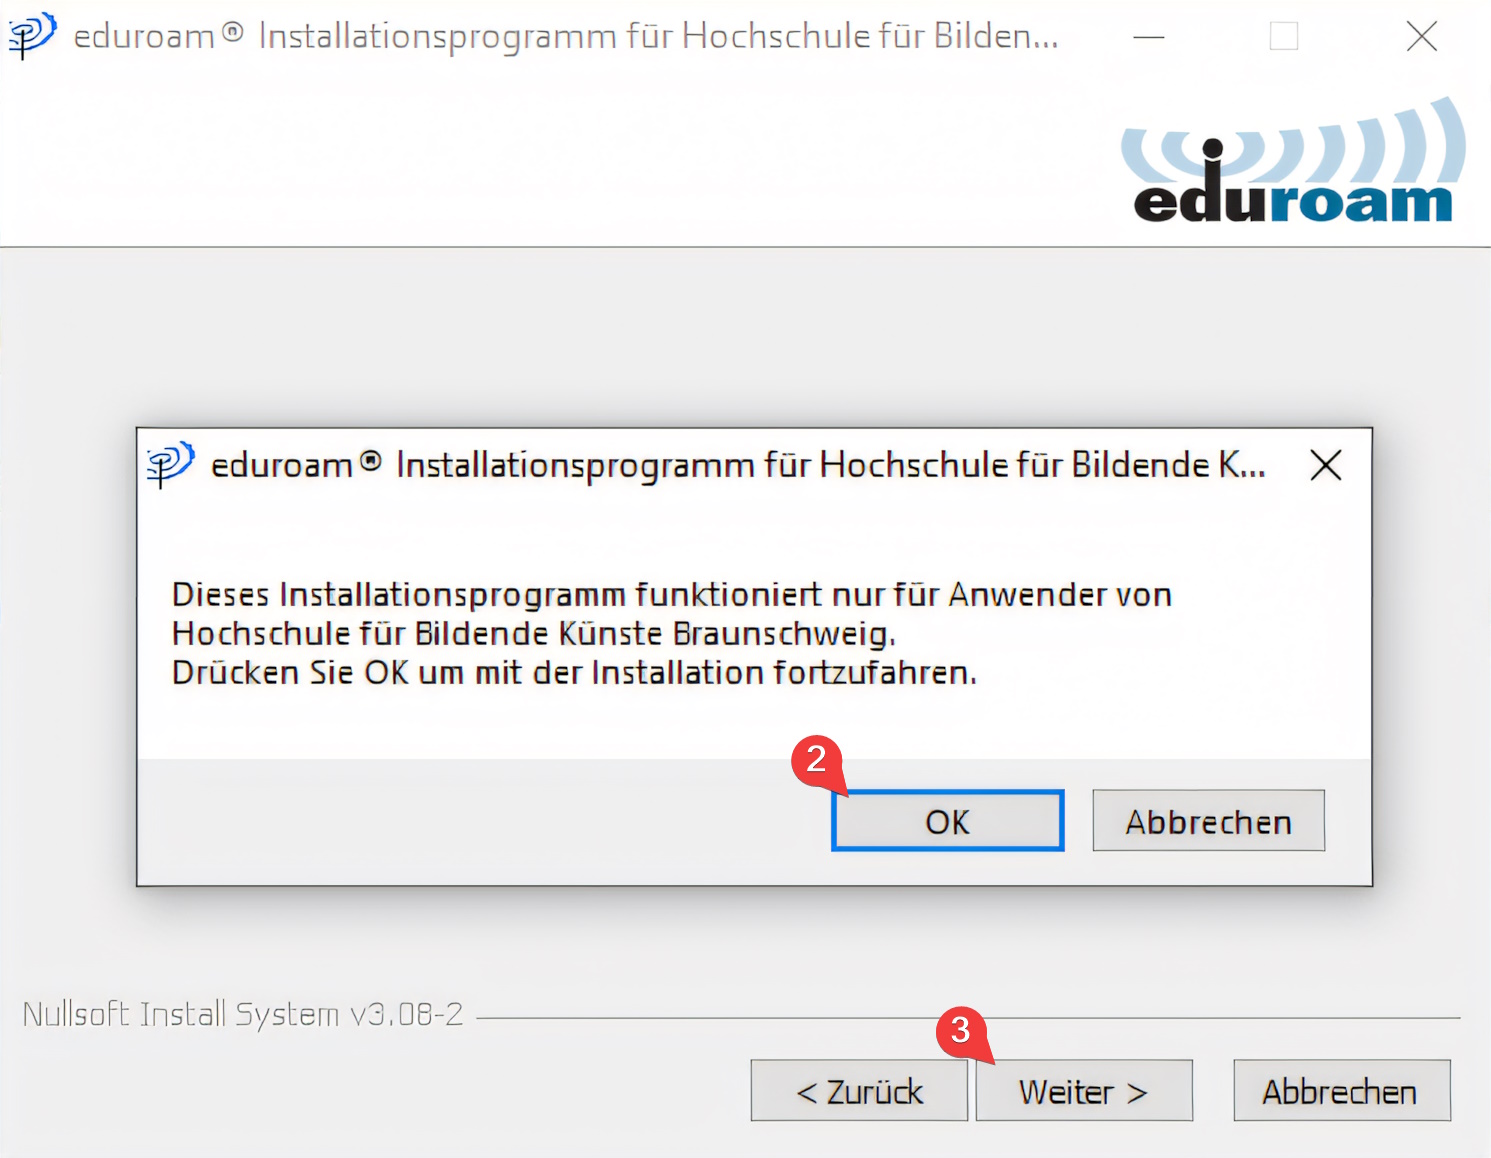Click the large eduroam logo in header

1293,161
